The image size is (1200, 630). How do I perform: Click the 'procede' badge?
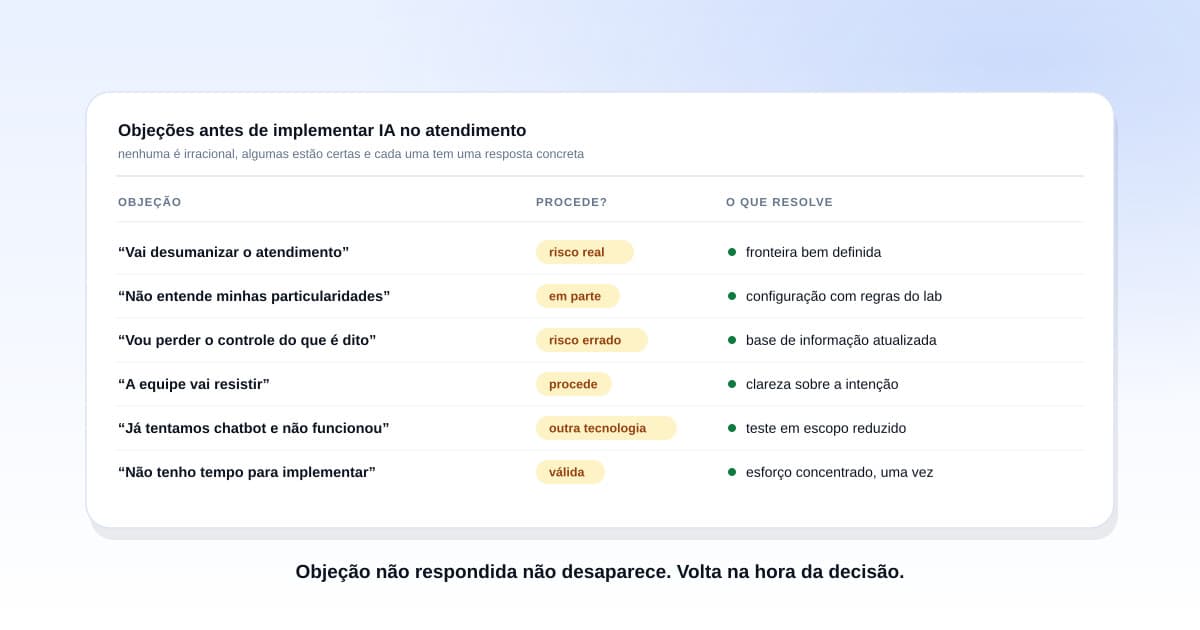pos(574,384)
